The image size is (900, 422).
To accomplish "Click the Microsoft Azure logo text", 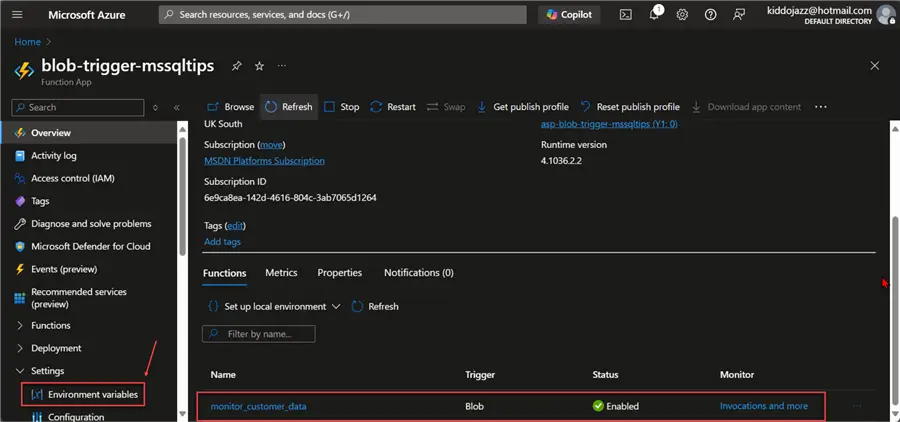I will (87, 15).
